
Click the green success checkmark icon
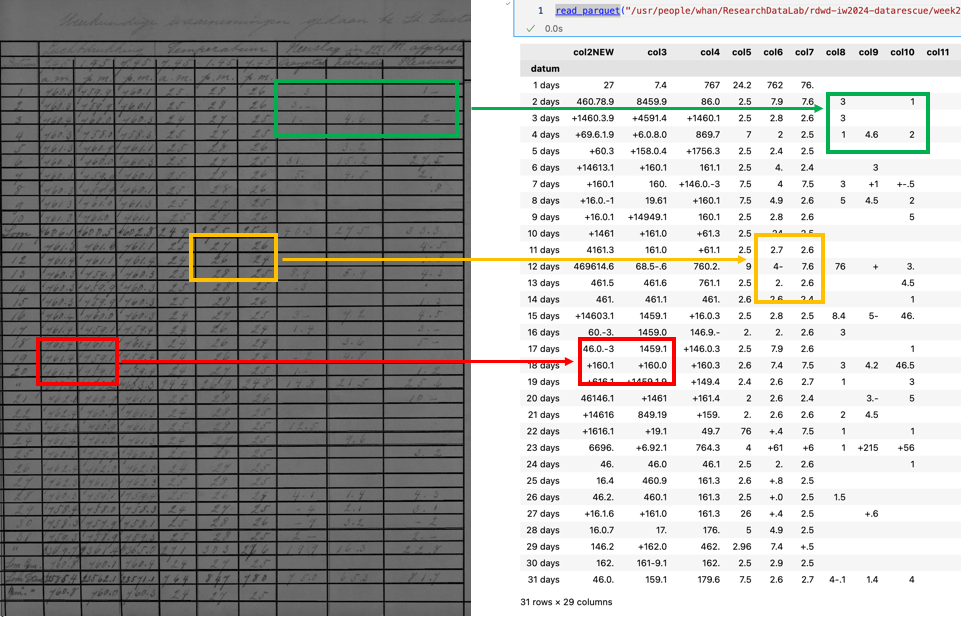coord(529,29)
